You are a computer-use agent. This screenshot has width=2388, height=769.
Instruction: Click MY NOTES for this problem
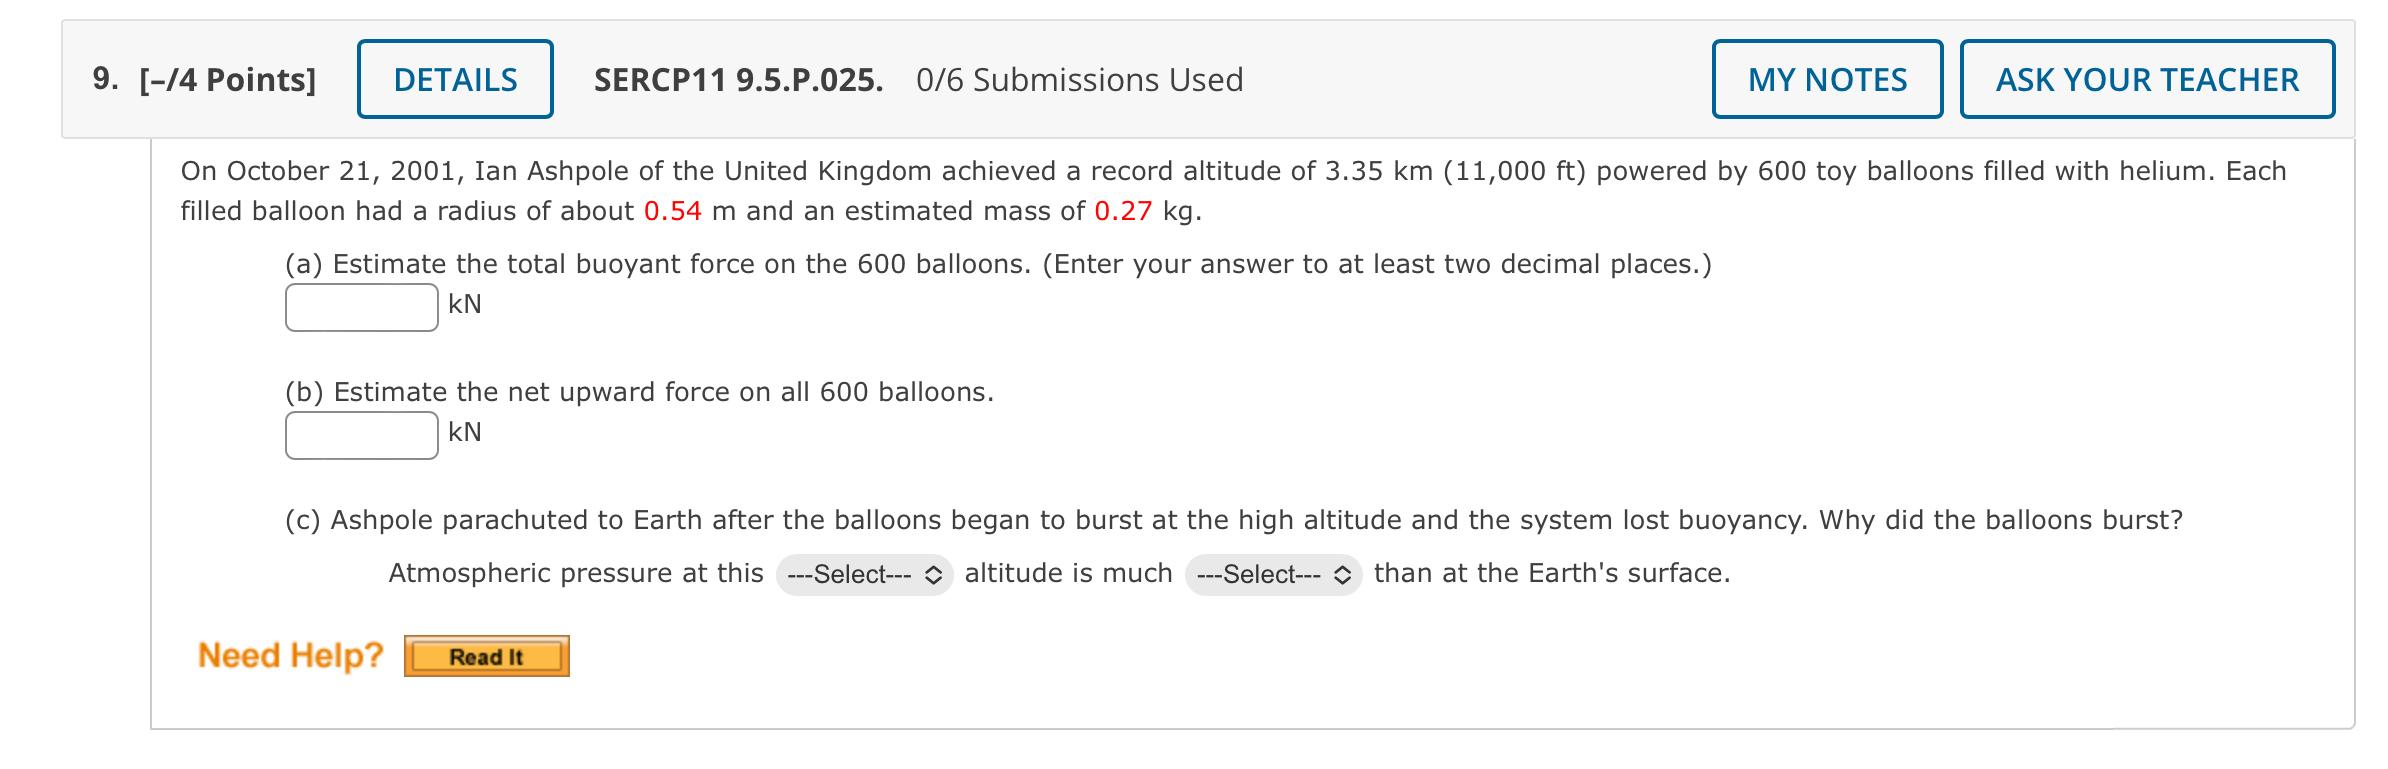coord(1826,79)
